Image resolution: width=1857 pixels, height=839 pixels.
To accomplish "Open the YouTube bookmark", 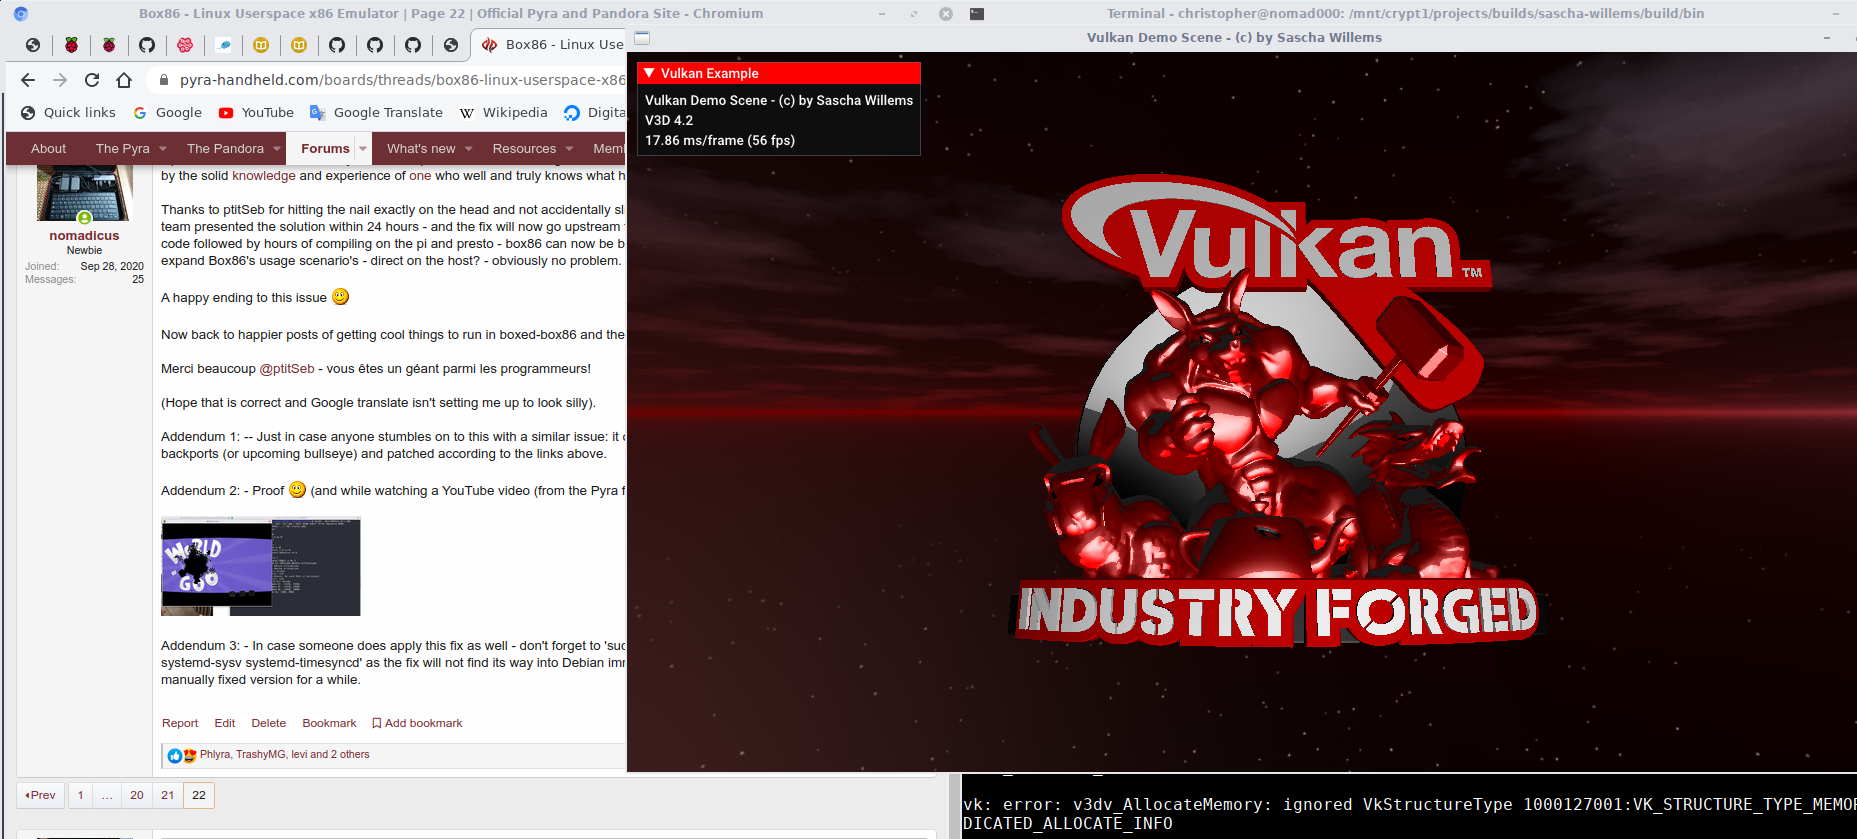I will click(256, 113).
